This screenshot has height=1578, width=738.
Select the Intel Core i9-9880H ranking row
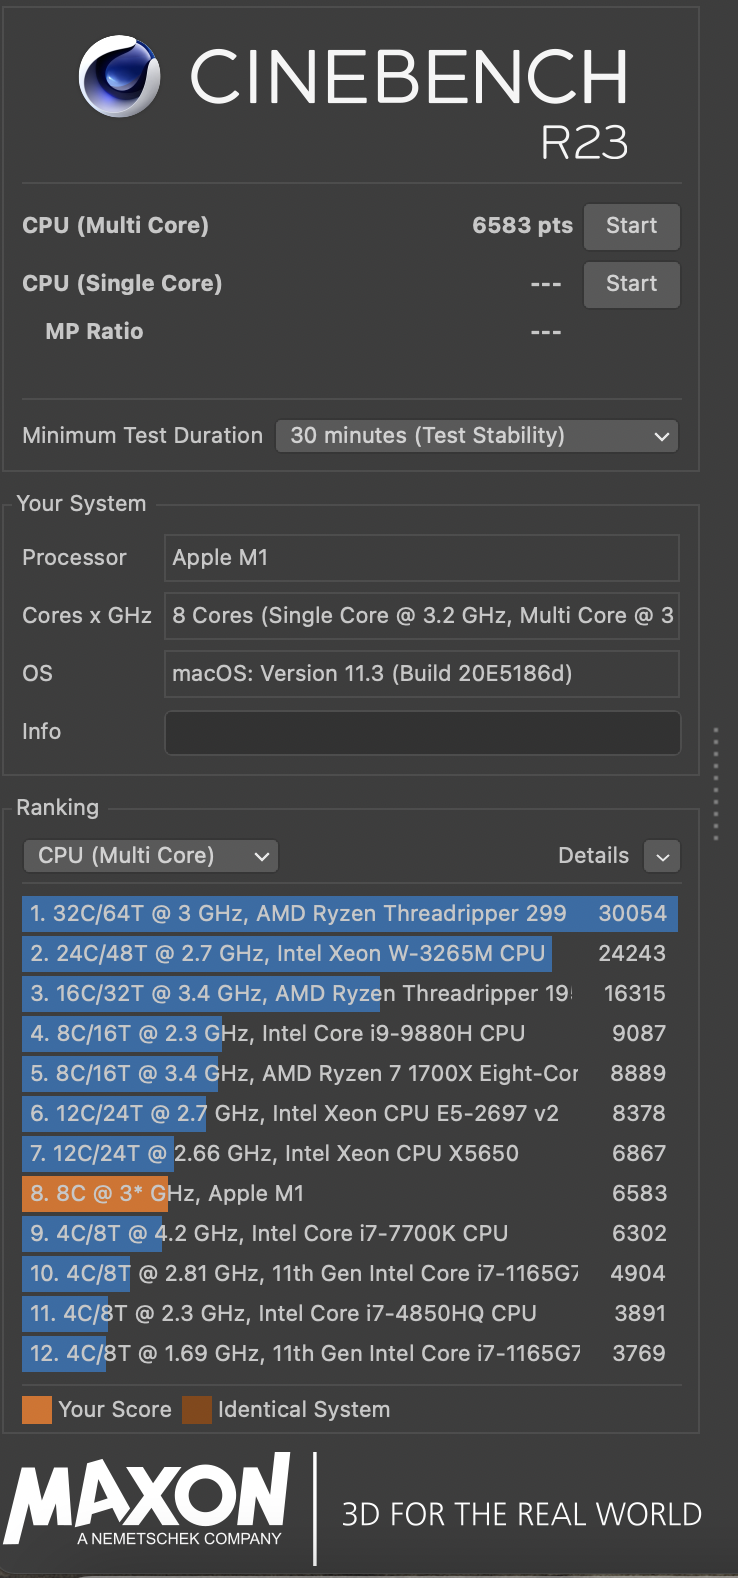(x=350, y=1034)
